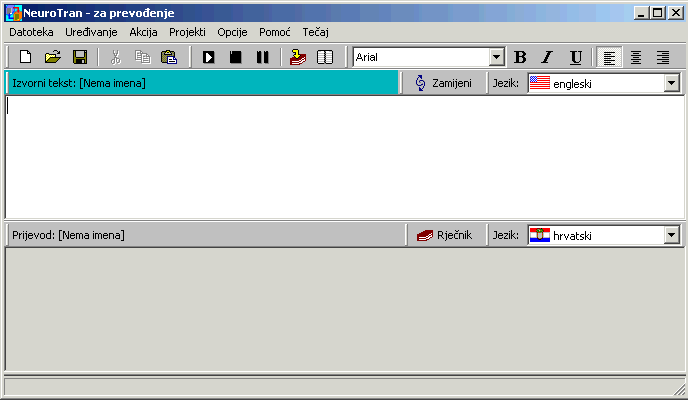Toggle underline formatting
688x400 pixels.
click(x=575, y=57)
